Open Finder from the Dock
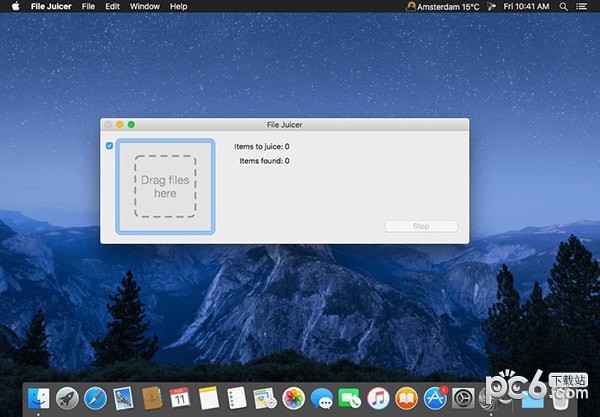 click(x=38, y=398)
